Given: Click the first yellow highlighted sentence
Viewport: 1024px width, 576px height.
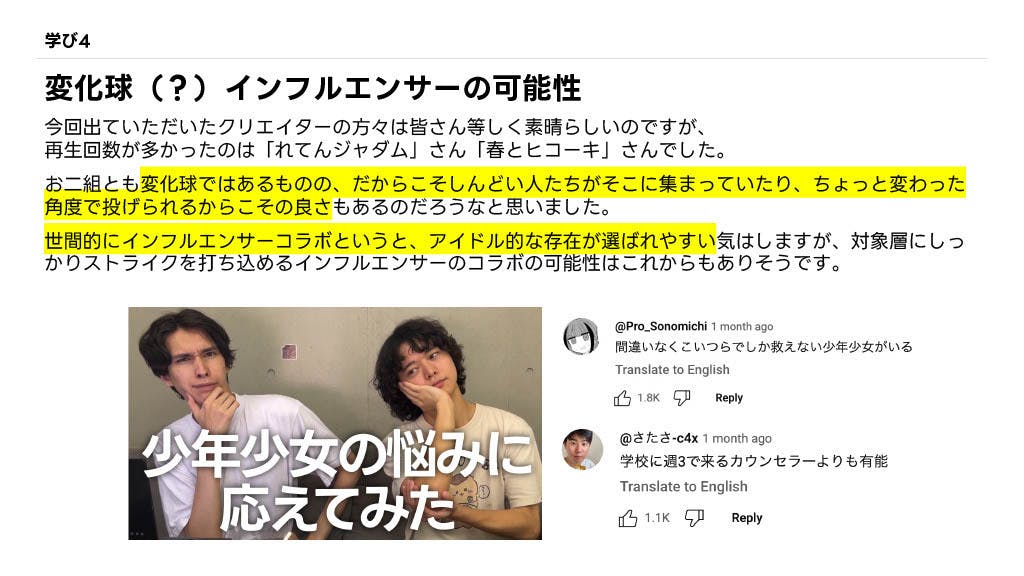Looking at the screenshot, I should [505, 195].
